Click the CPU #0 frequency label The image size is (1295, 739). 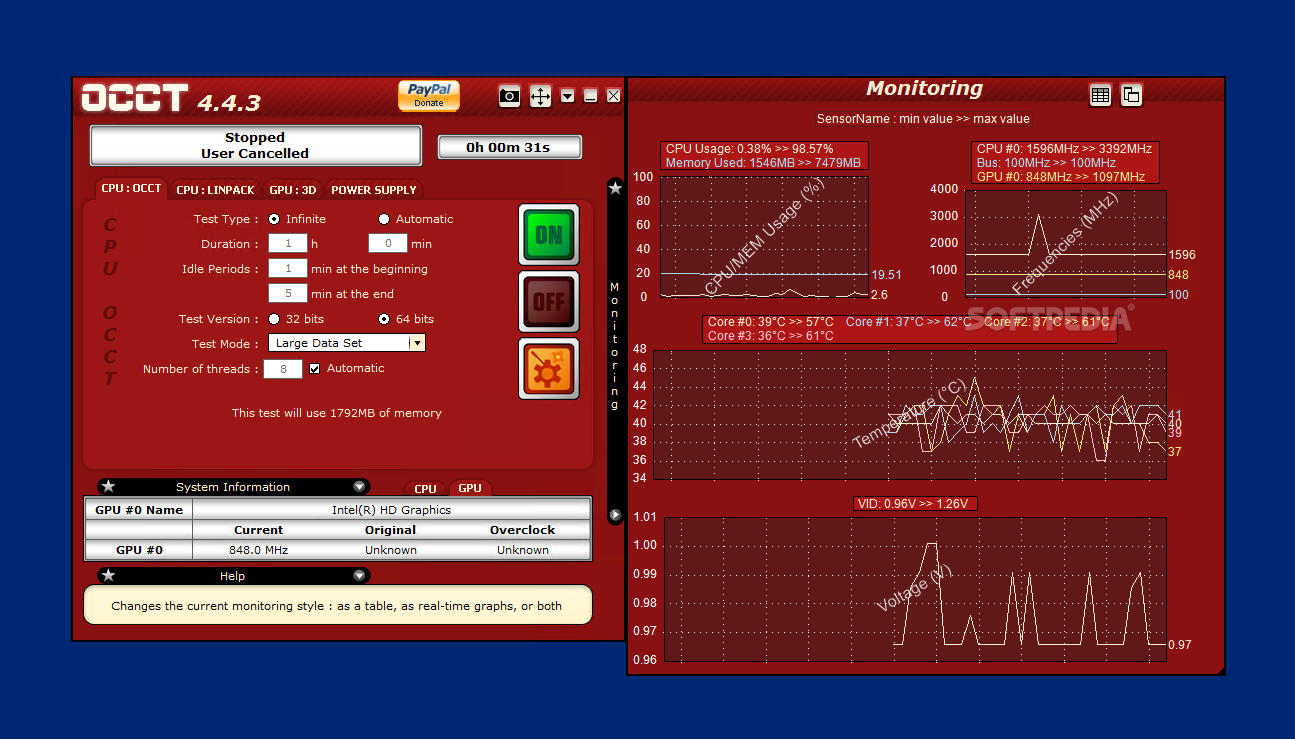[1064, 149]
